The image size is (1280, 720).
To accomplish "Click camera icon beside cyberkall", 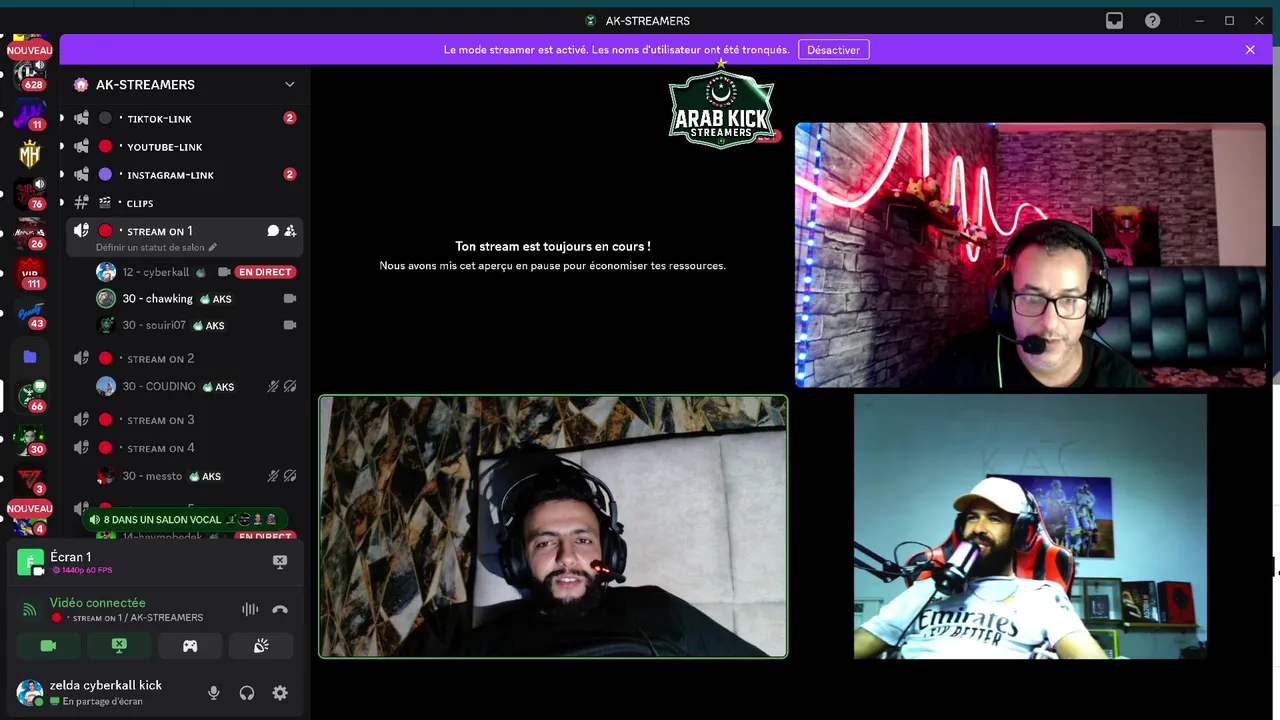I will click(224, 272).
